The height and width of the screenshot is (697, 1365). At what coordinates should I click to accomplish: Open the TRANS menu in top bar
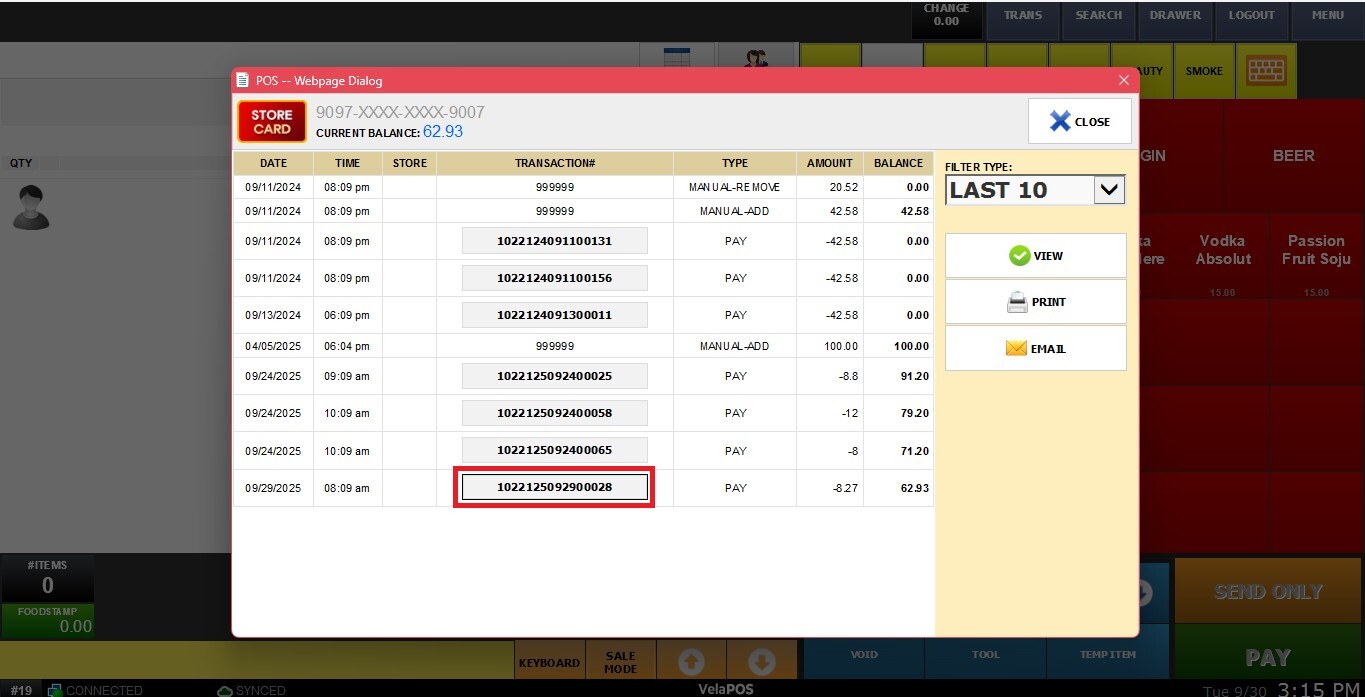[1022, 16]
